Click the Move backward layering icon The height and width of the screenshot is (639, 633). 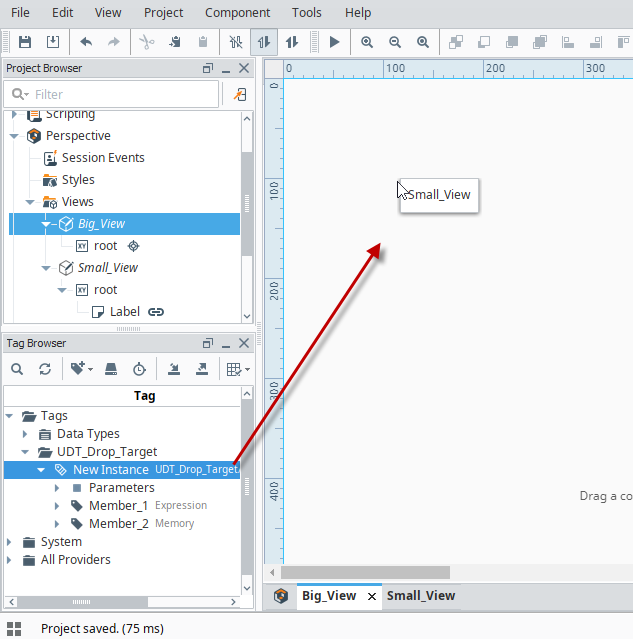coord(484,42)
